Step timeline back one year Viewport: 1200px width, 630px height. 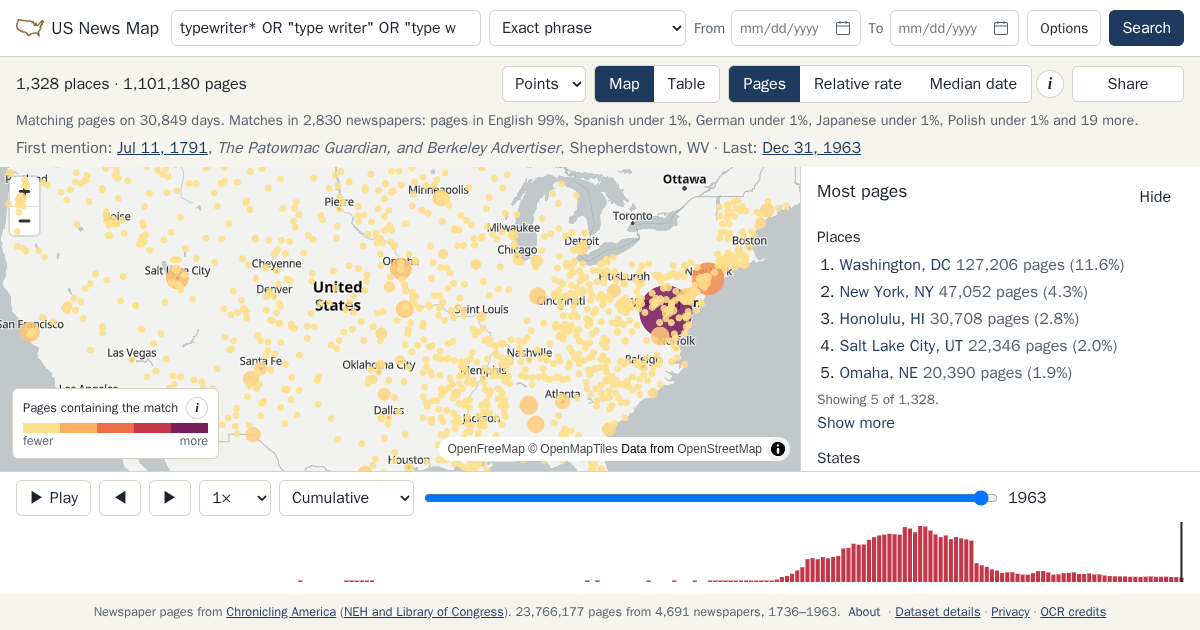click(x=120, y=498)
